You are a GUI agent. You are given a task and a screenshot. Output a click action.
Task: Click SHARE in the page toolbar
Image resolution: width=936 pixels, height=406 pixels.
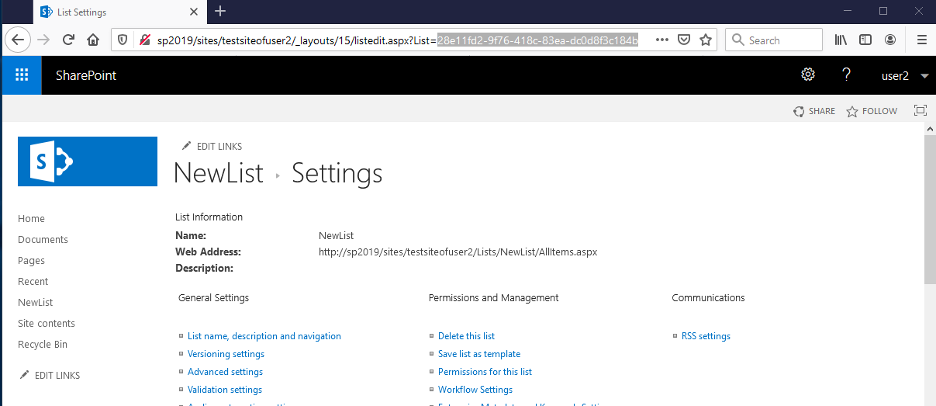click(814, 111)
